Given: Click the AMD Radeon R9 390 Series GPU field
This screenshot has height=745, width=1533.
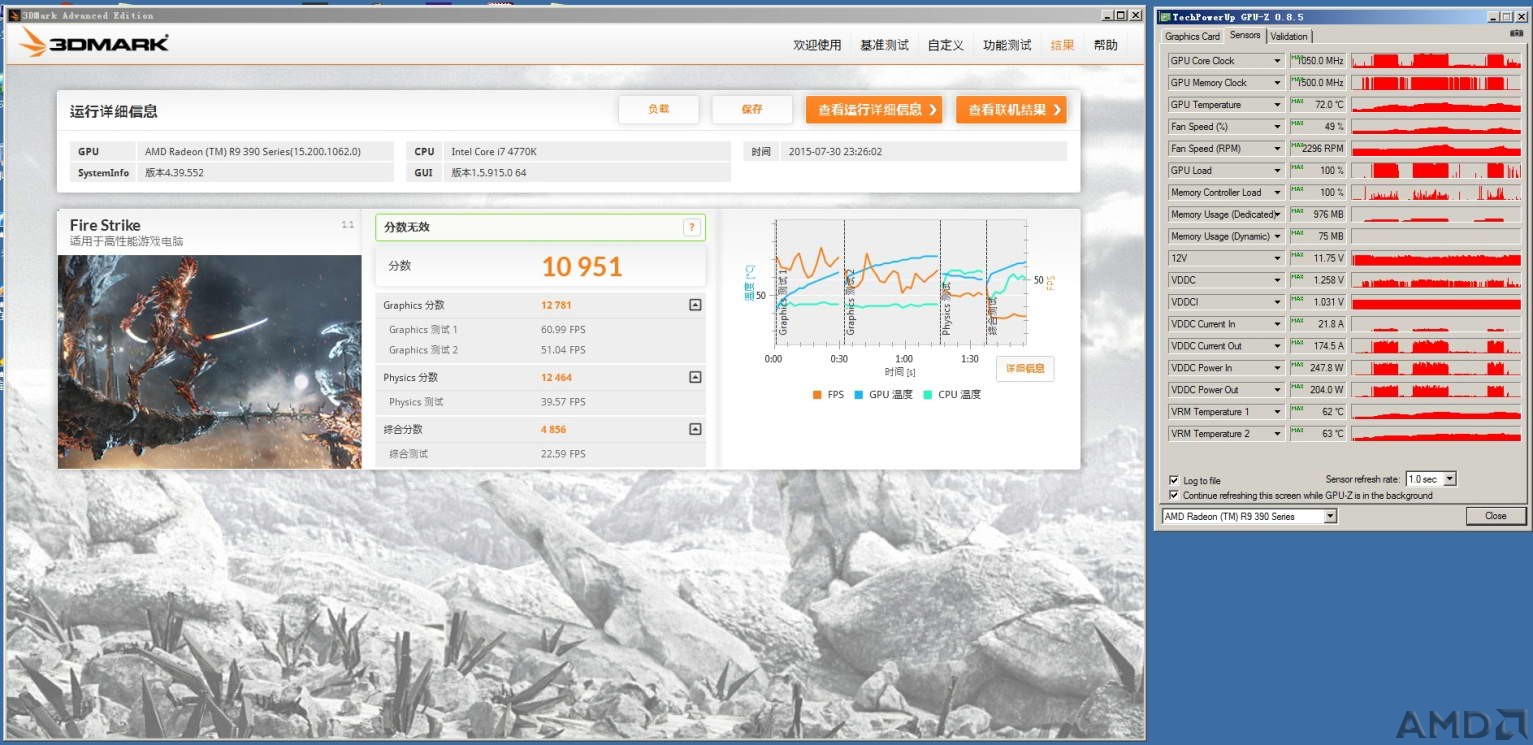Looking at the screenshot, I should tap(265, 152).
